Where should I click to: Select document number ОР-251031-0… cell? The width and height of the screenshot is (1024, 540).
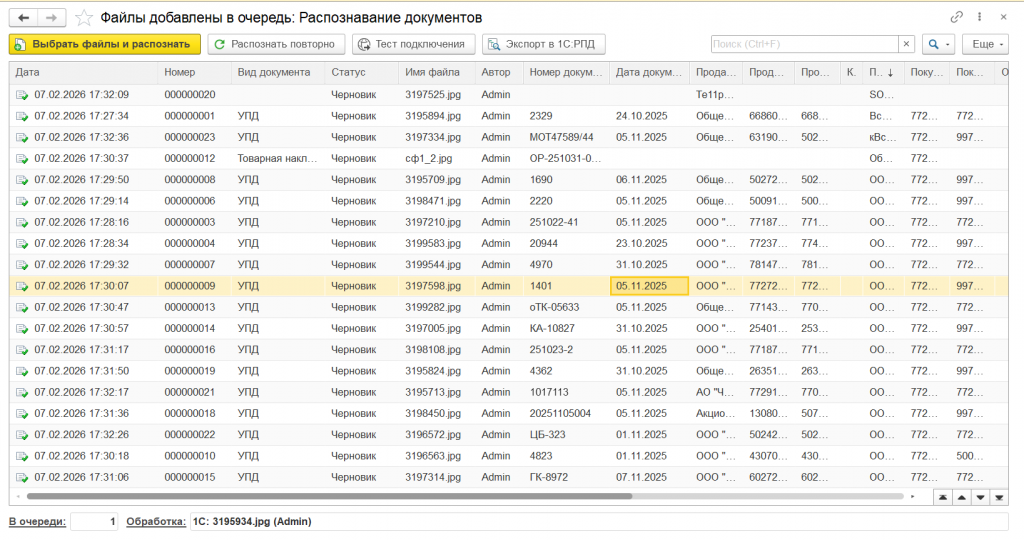coord(566,158)
